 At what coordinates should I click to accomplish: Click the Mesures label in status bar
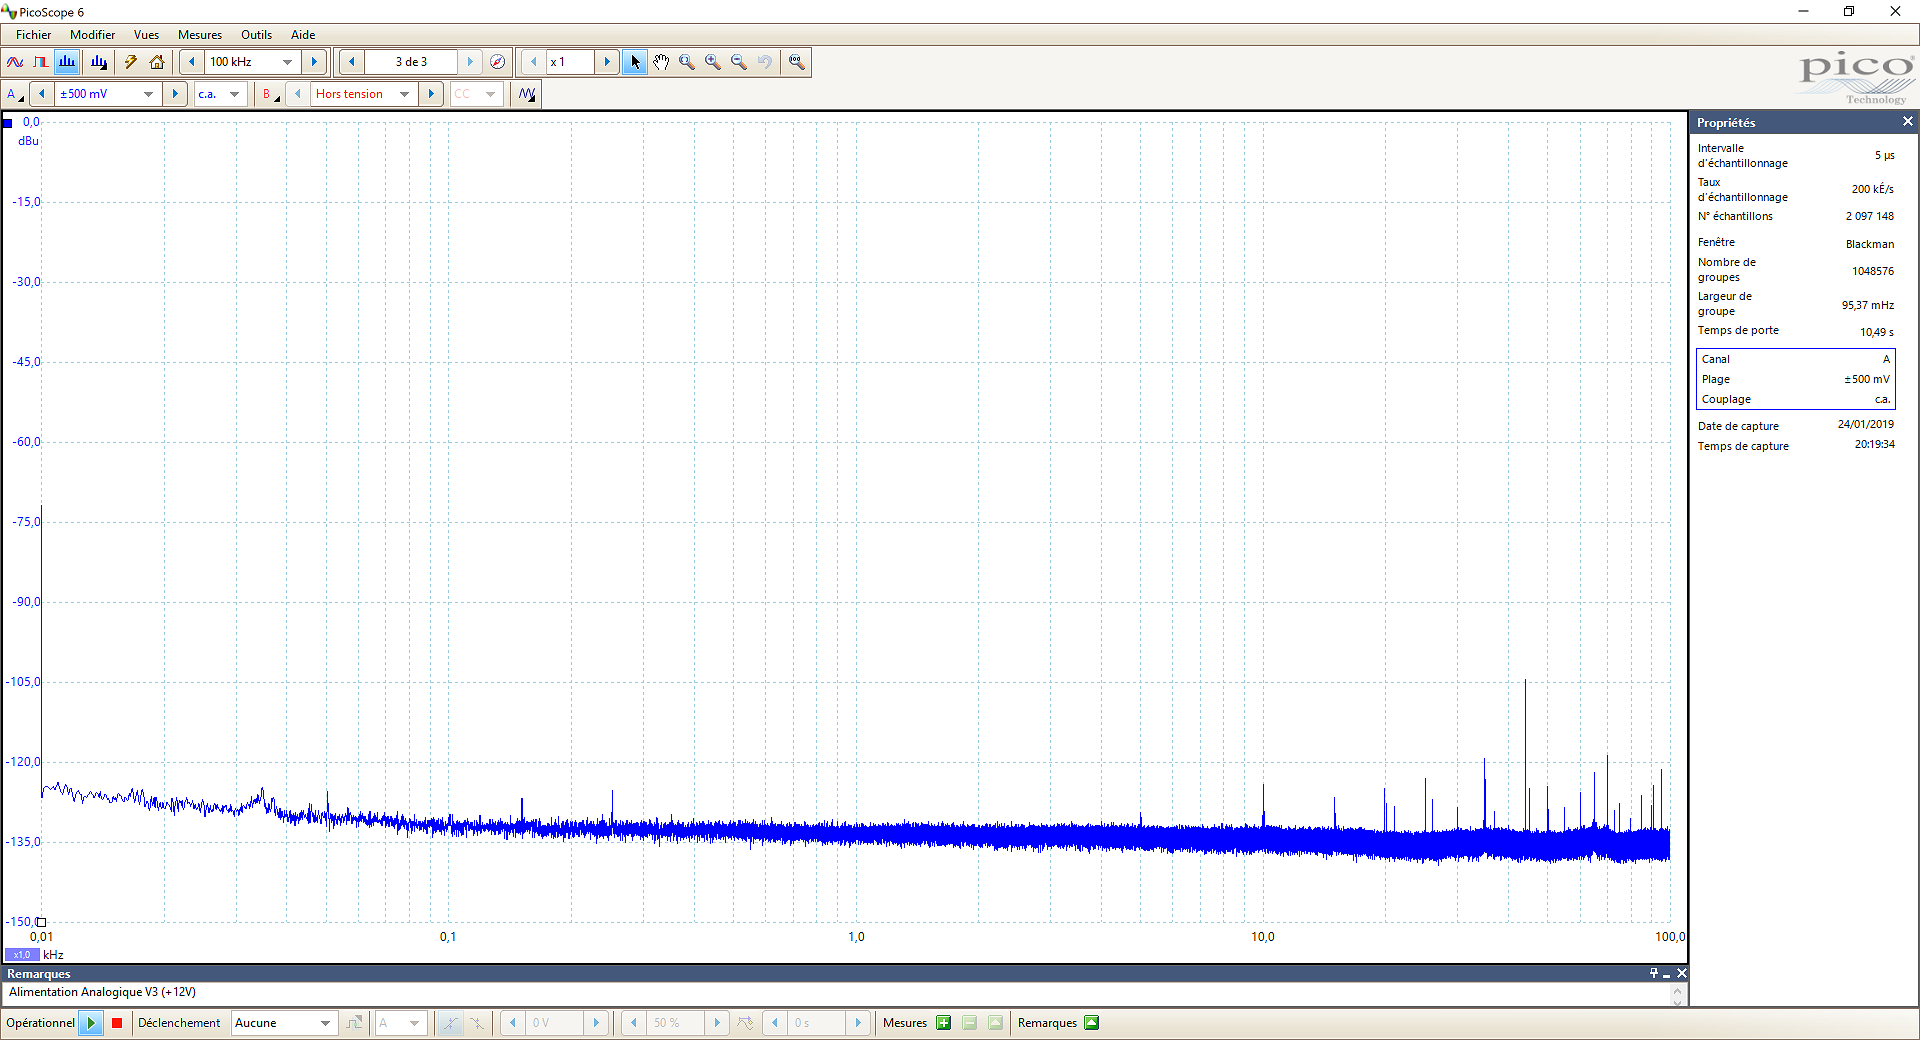tap(905, 1023)
